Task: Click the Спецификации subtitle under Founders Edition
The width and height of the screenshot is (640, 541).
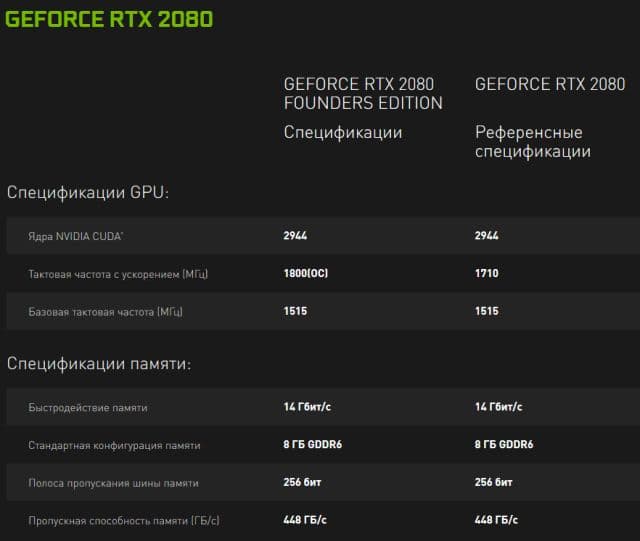Action: 343,132
